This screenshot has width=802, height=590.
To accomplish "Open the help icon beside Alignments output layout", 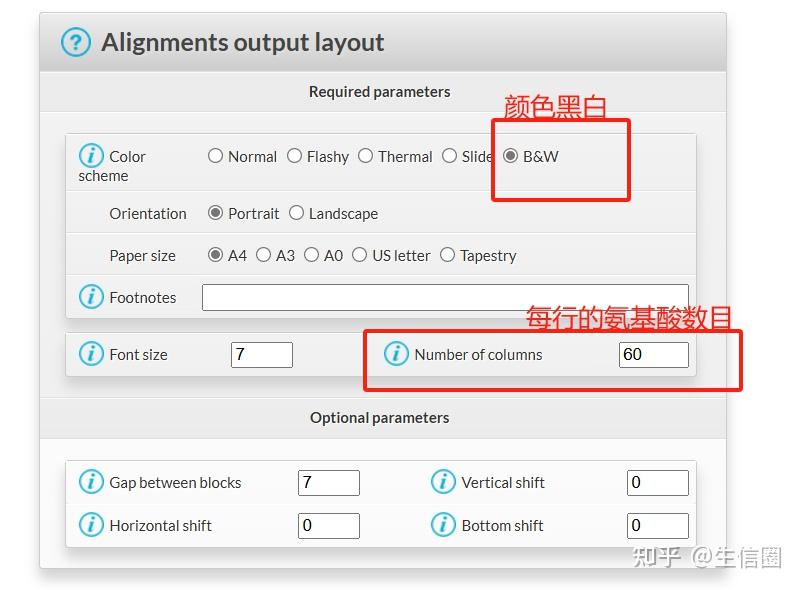I will (x=76, y=42).
